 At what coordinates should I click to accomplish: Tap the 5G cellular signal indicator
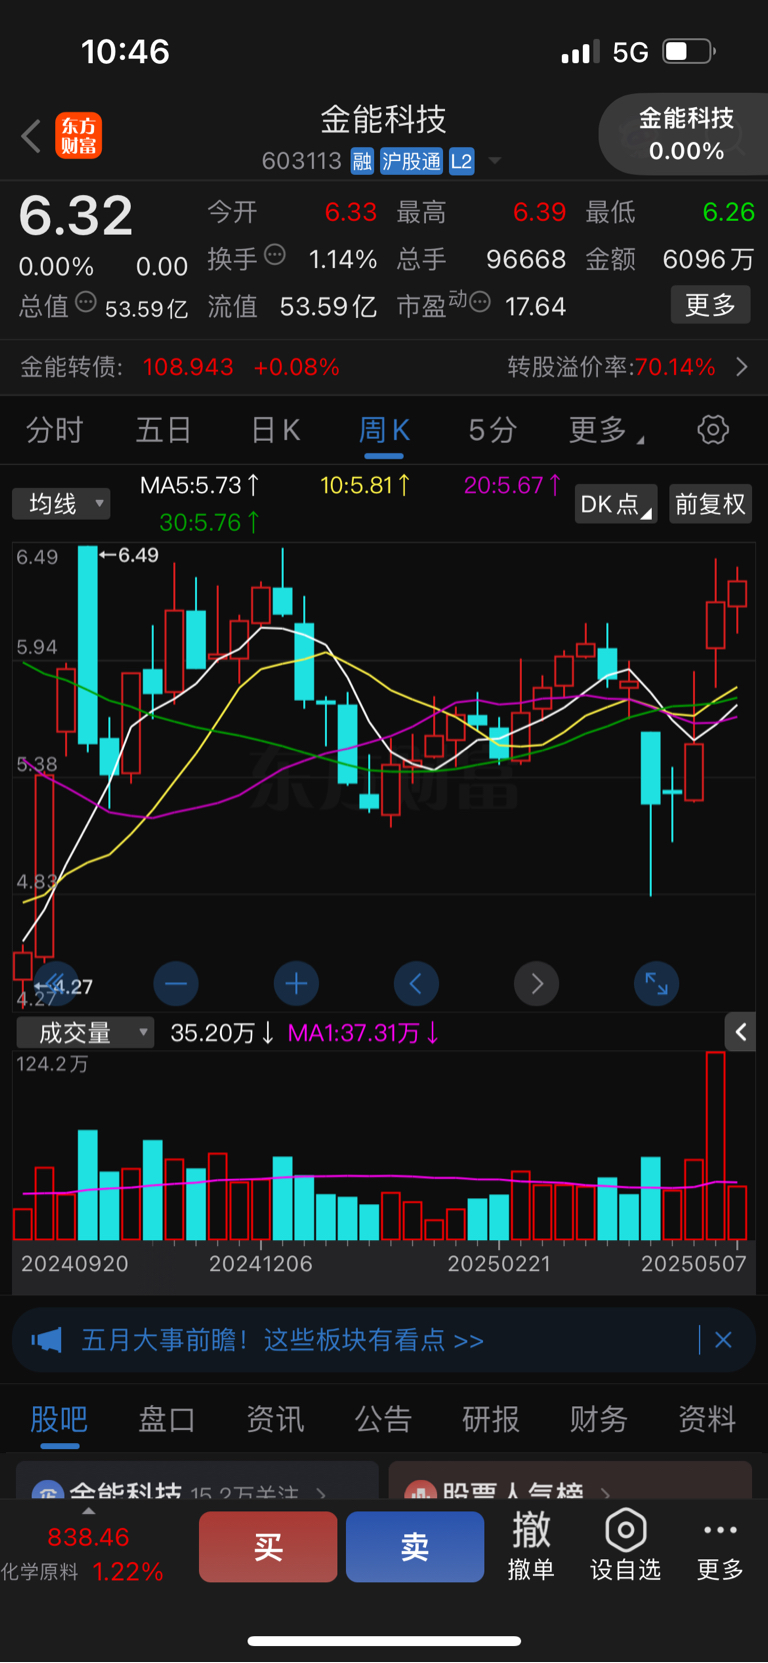630,52
